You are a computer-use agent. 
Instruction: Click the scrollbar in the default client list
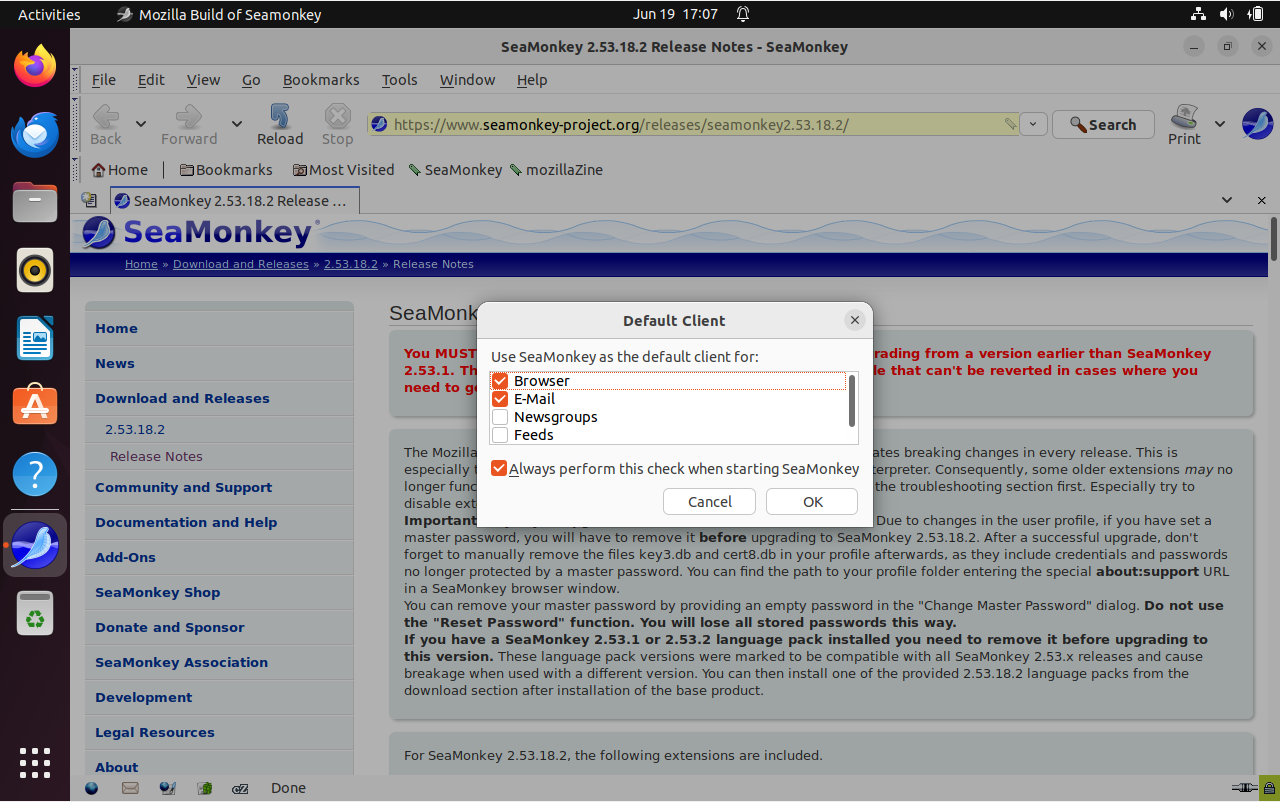[852, 401]
